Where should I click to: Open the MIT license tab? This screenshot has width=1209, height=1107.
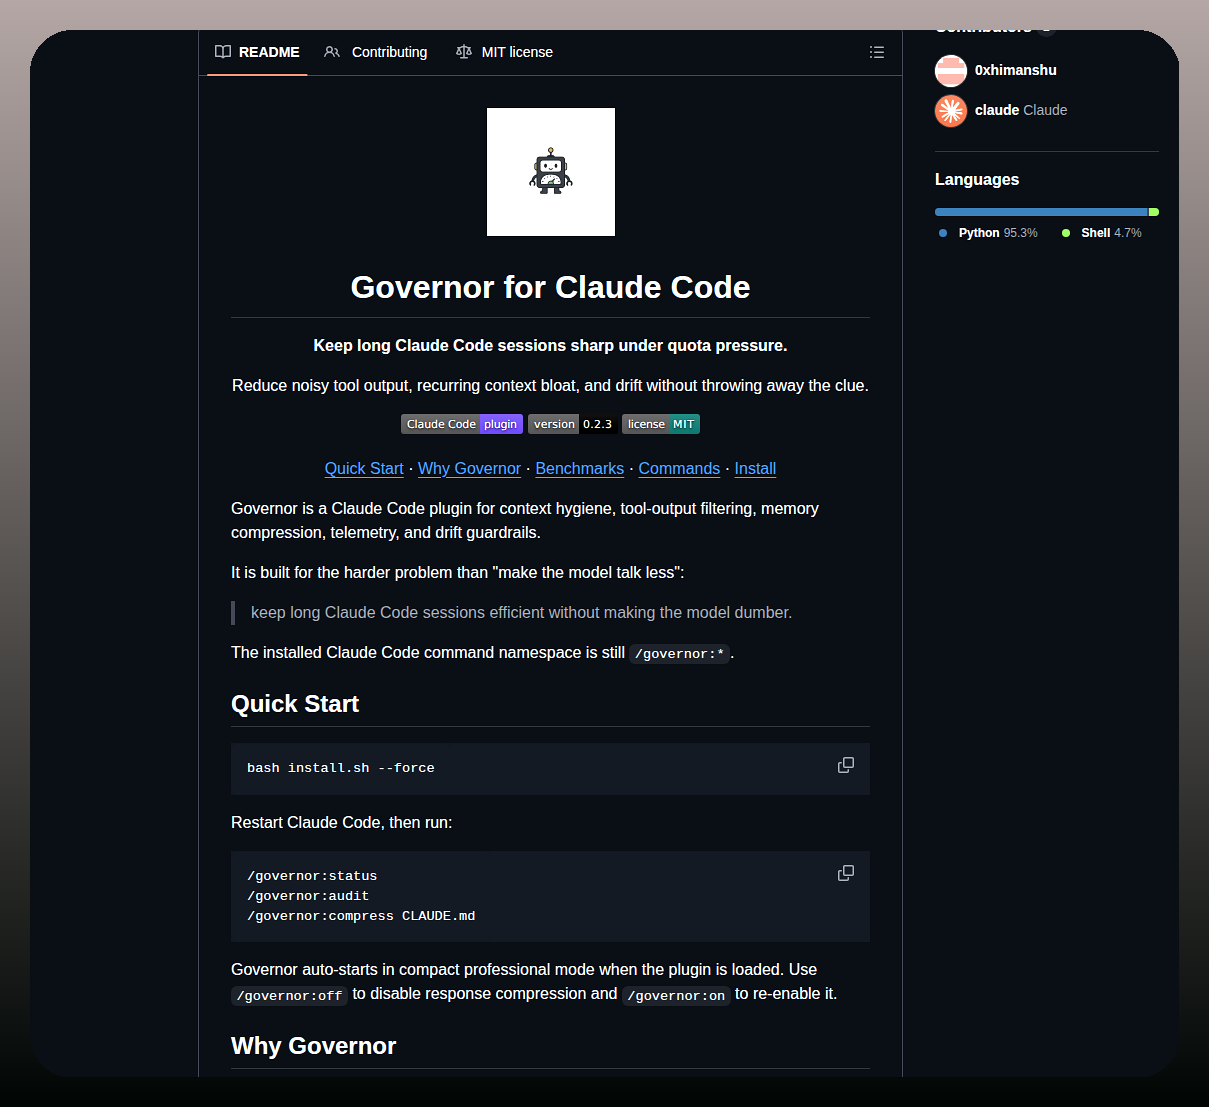(505, 52)
